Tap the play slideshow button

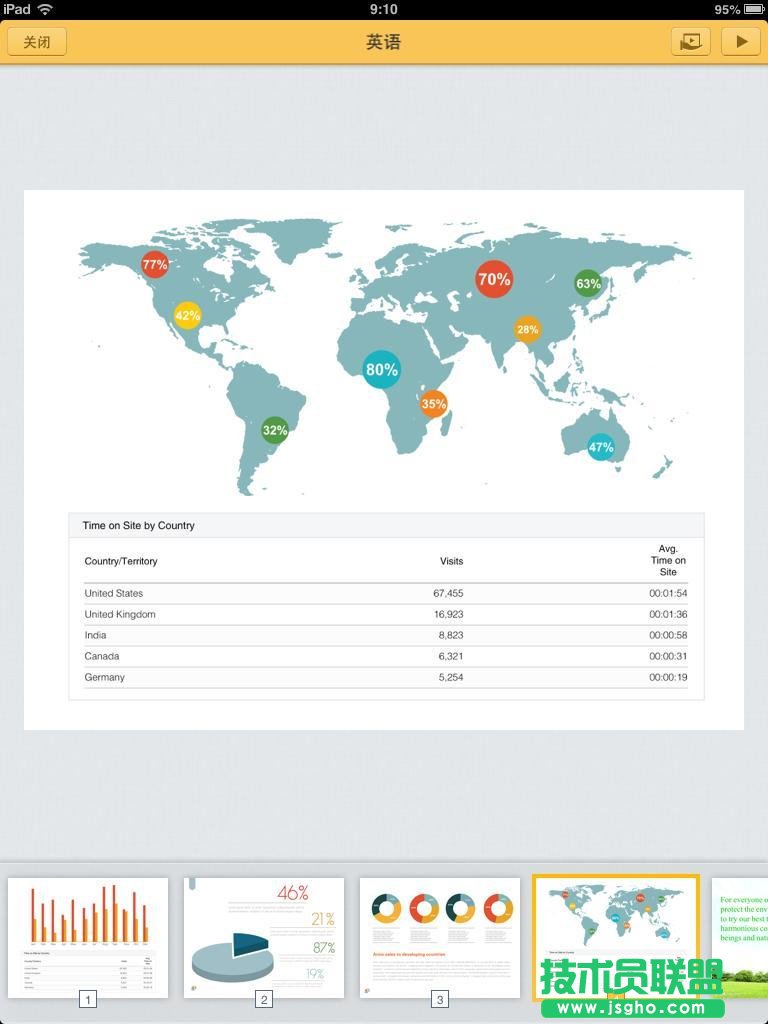741,41
